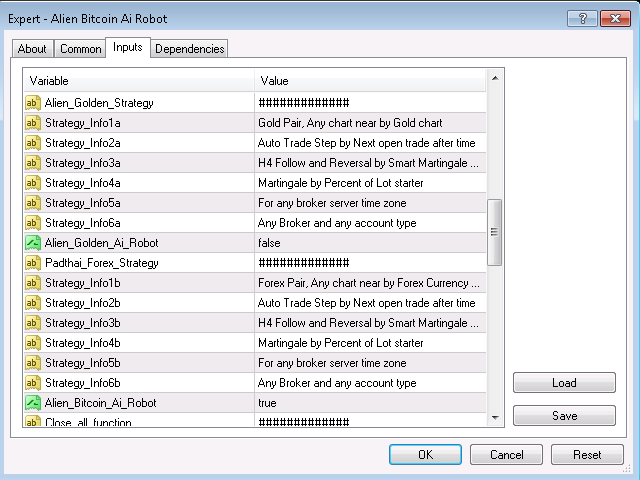Select the Strategy_Info6b variable name
This screenshot has width=640, height=480.
click(82, 383)
